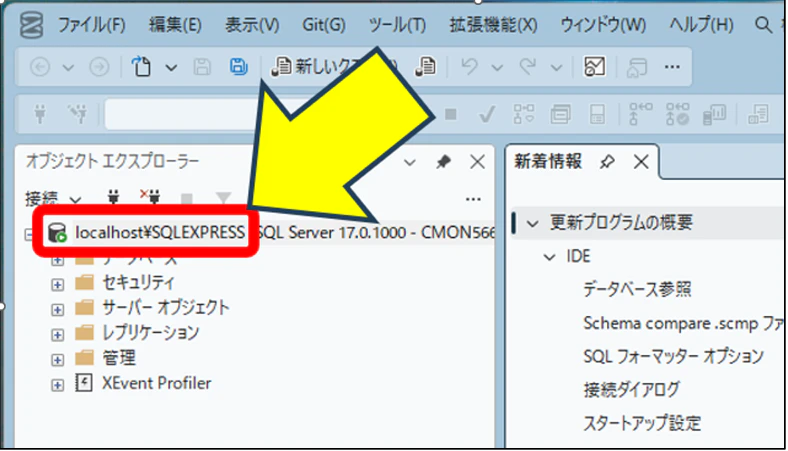This screenshot has height=451, width=788.
Task: Open the ファイル(F) menu
Action: 91,25
